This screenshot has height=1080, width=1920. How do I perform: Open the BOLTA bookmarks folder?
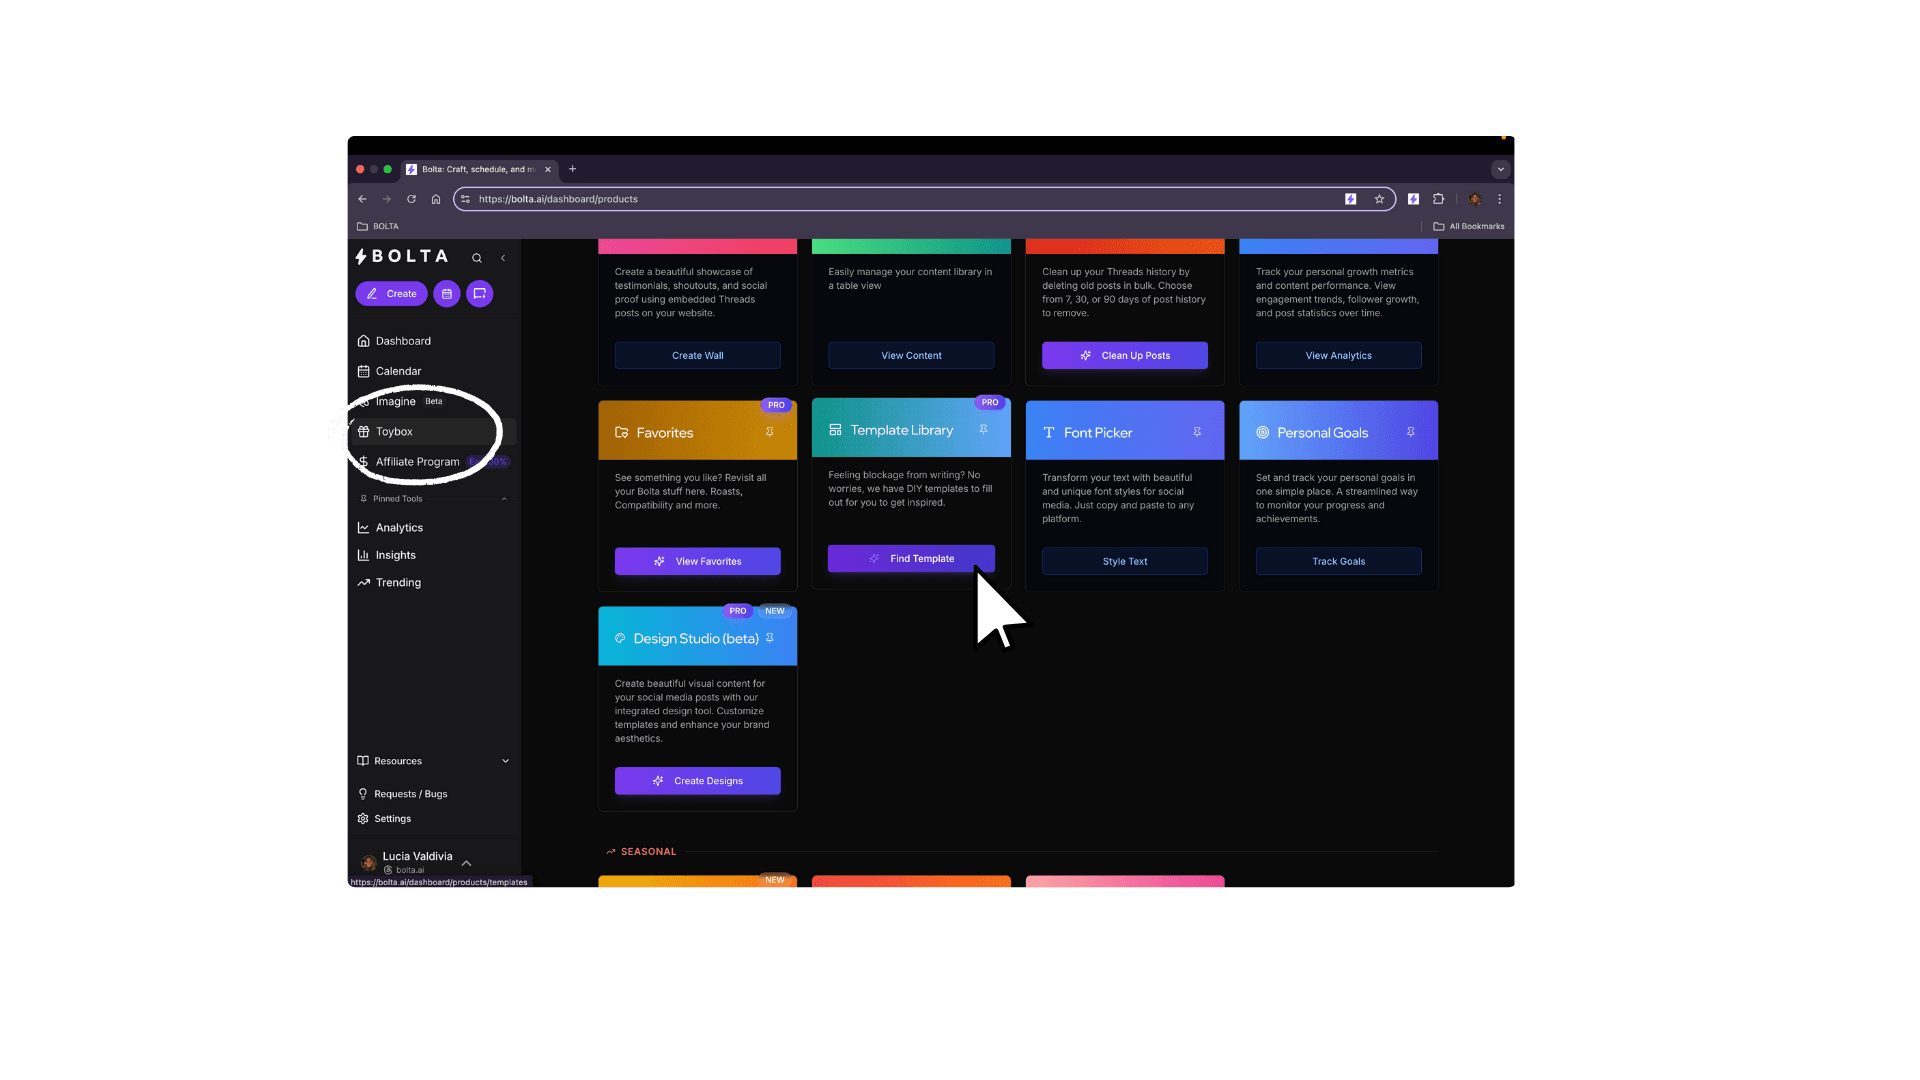point(378,226)
